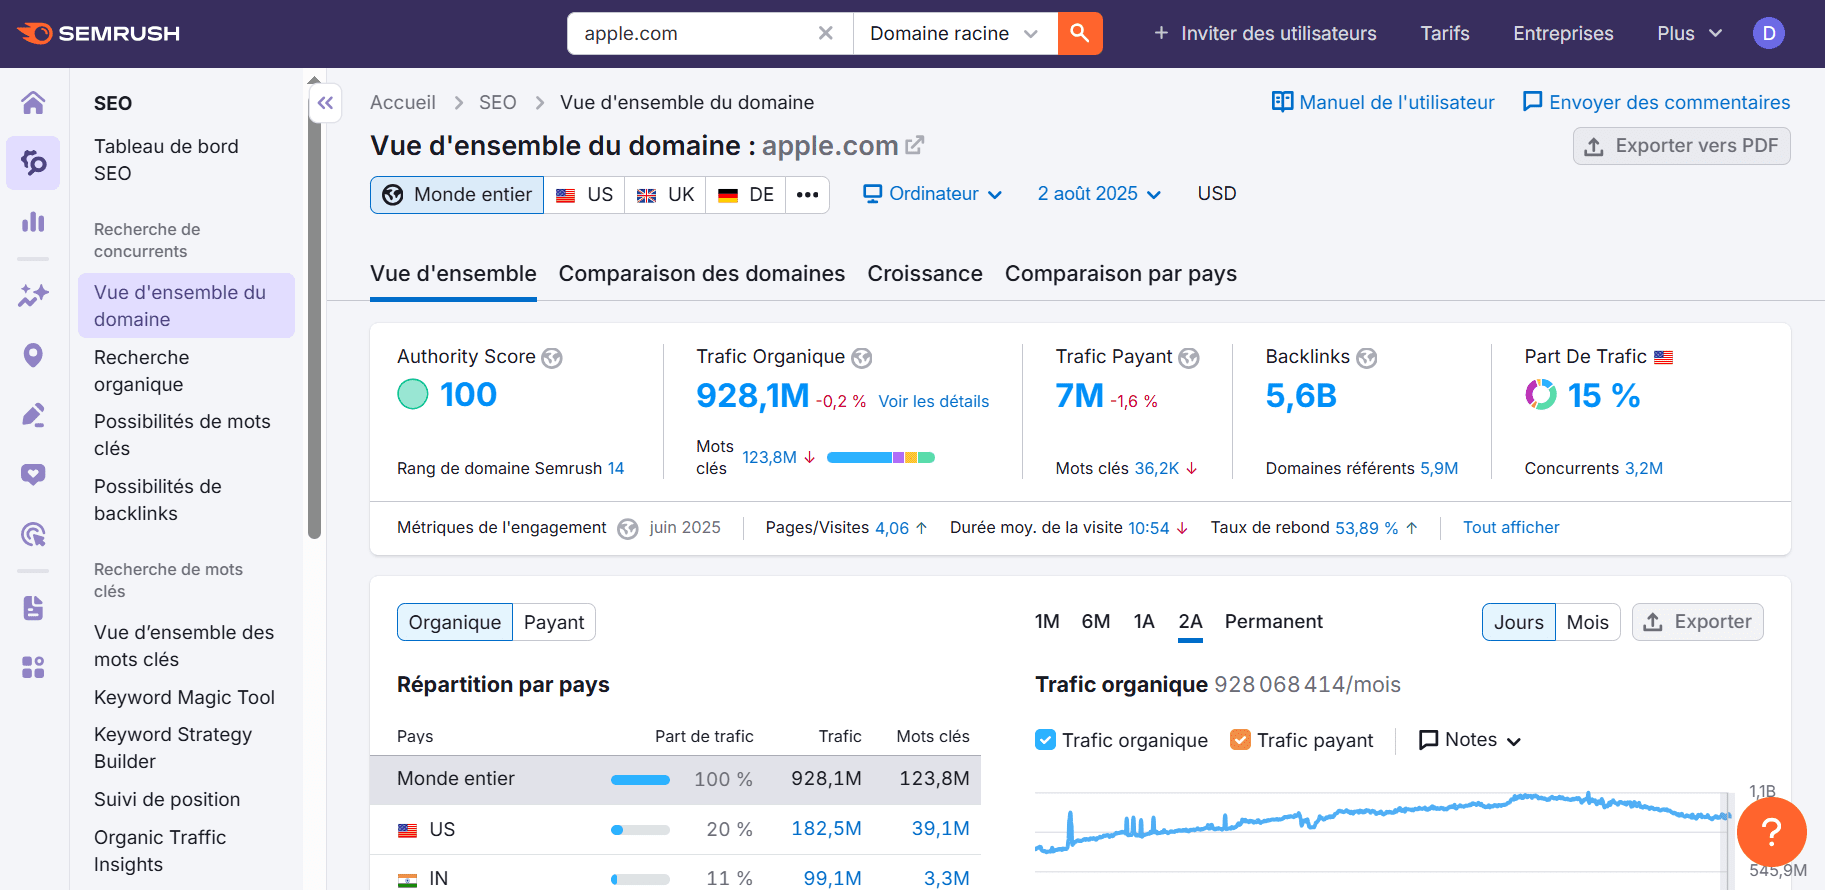
Task: Show more countries with ellipsis button
Action: coord(807,194)
